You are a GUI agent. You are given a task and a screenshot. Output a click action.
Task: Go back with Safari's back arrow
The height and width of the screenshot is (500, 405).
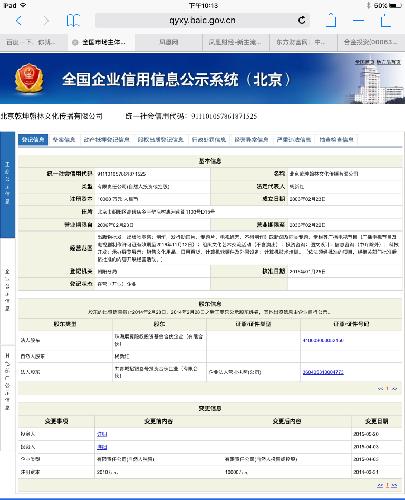(19, 21)
